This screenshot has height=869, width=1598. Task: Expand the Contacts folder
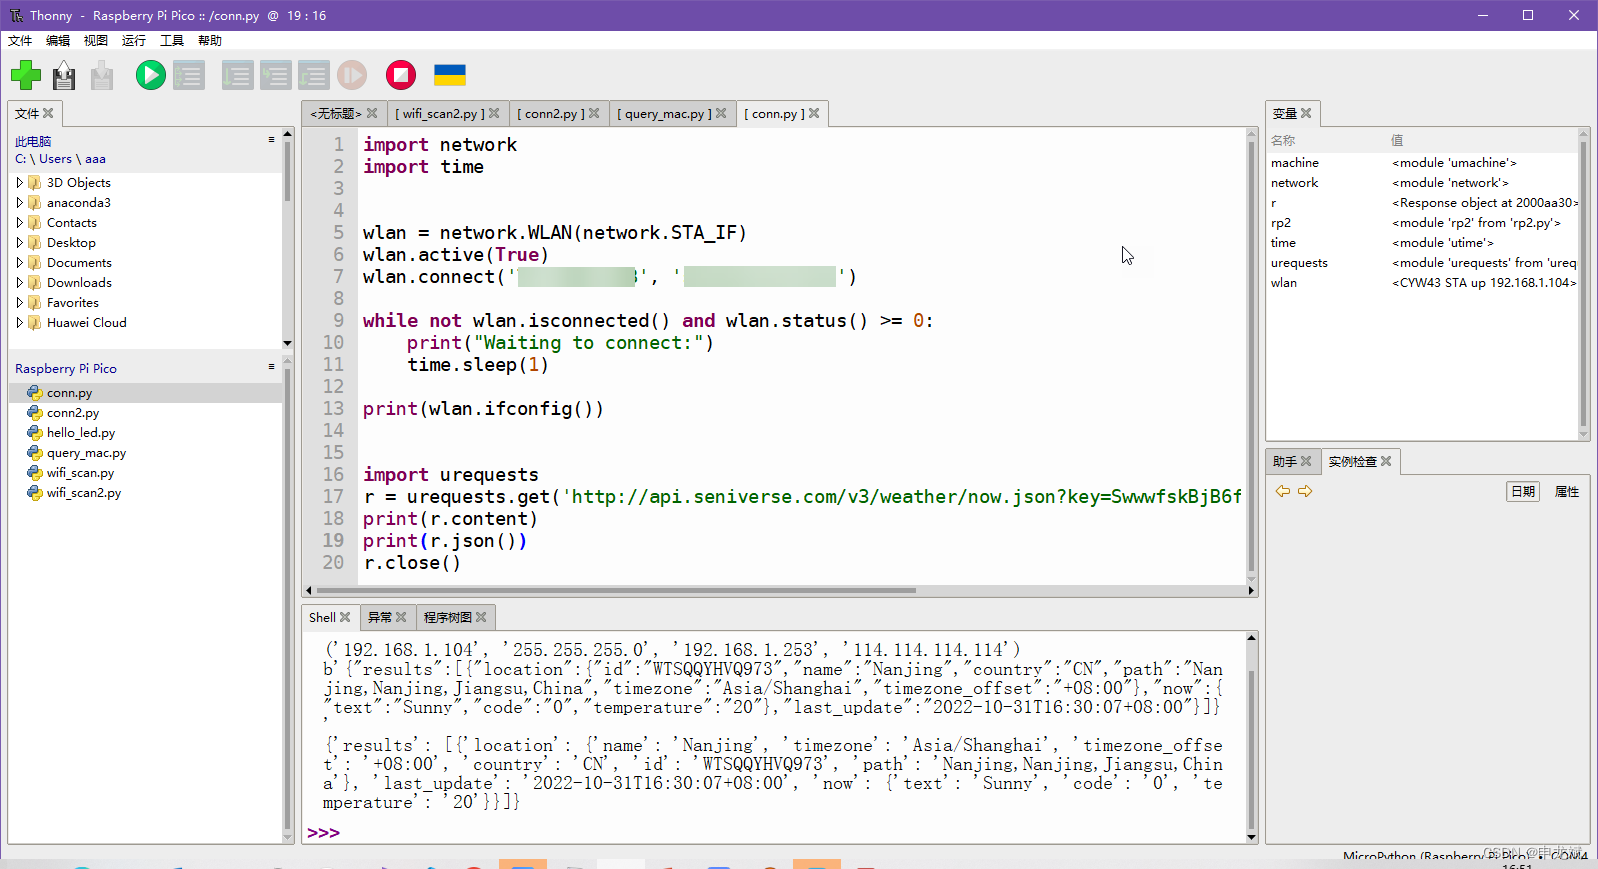tap(19, 223)
